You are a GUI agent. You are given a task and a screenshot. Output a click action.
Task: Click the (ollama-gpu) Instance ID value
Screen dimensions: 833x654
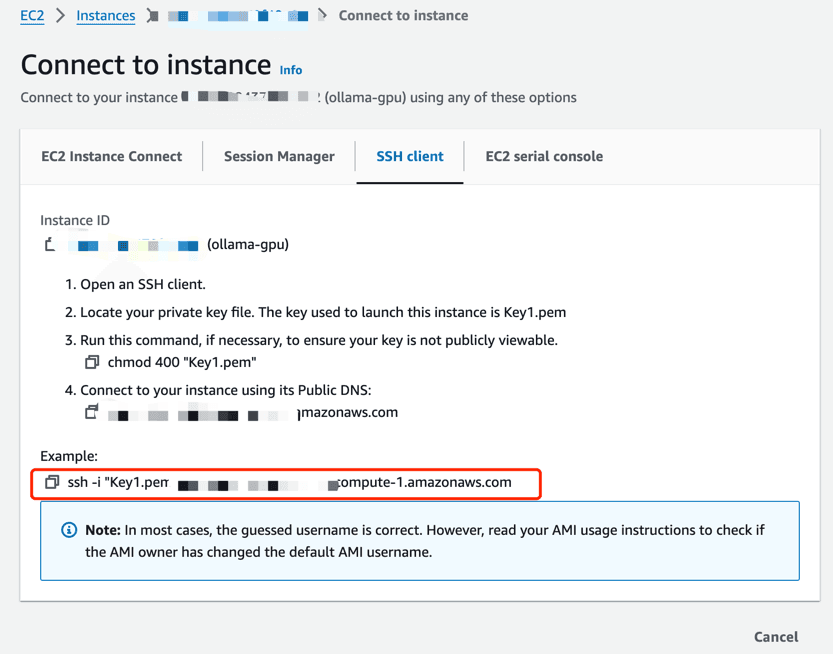pyautogui.click(x=247, y=245)
